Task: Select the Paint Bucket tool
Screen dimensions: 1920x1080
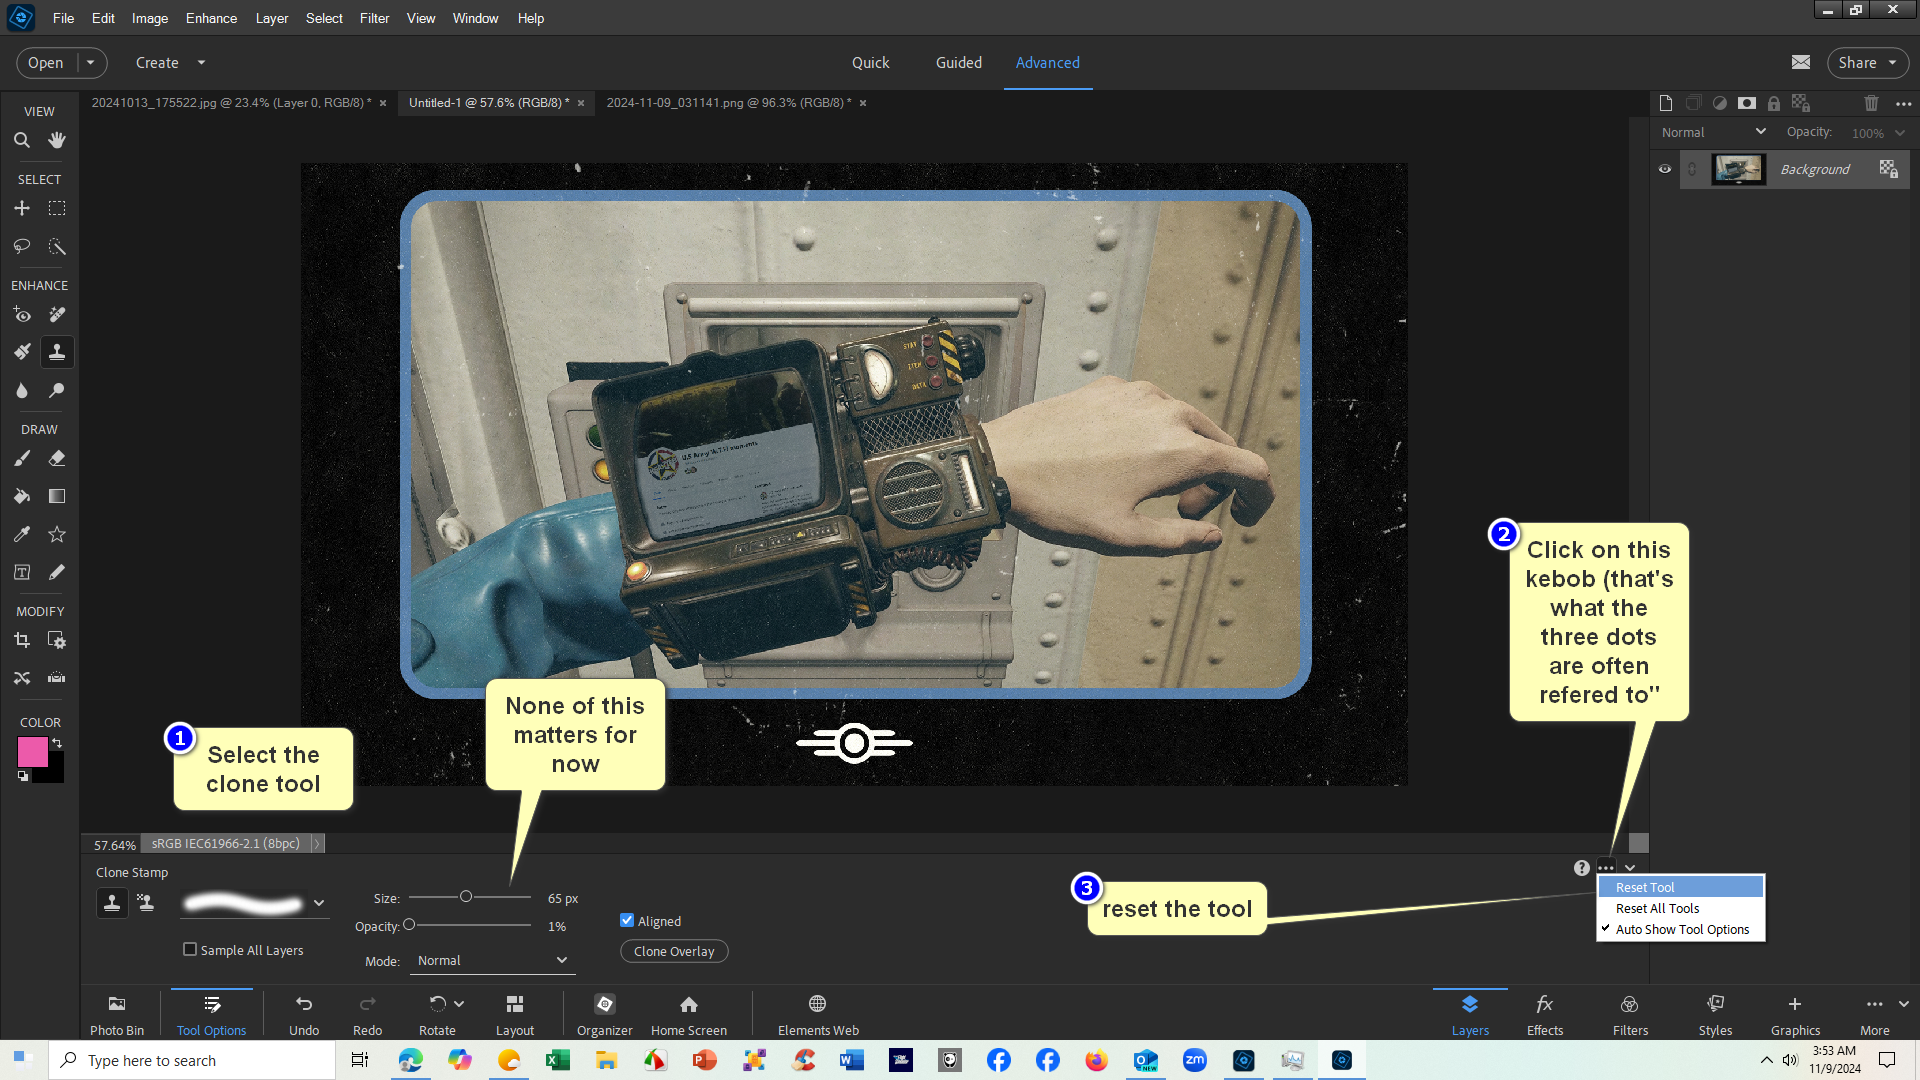Action: point(21,496)
